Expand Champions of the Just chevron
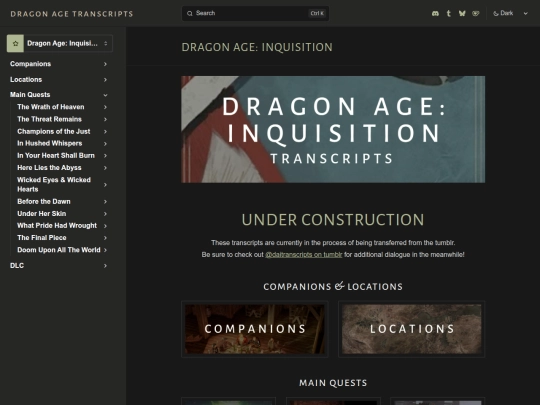 point(105,132)
